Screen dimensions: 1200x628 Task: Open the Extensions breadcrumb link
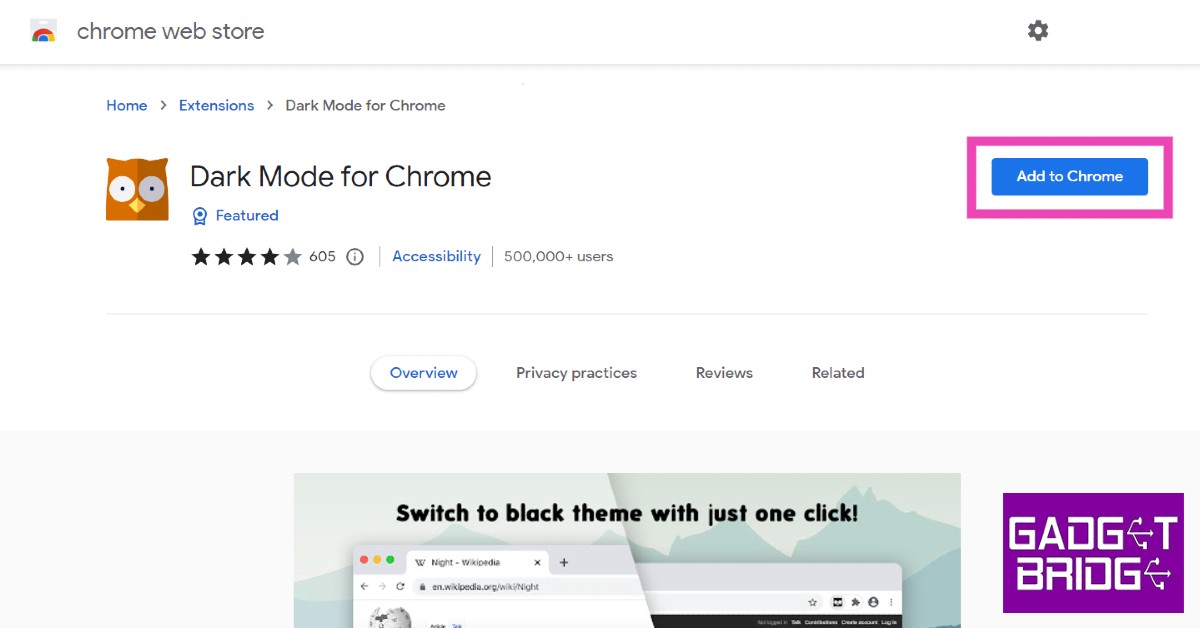(216, 106)
